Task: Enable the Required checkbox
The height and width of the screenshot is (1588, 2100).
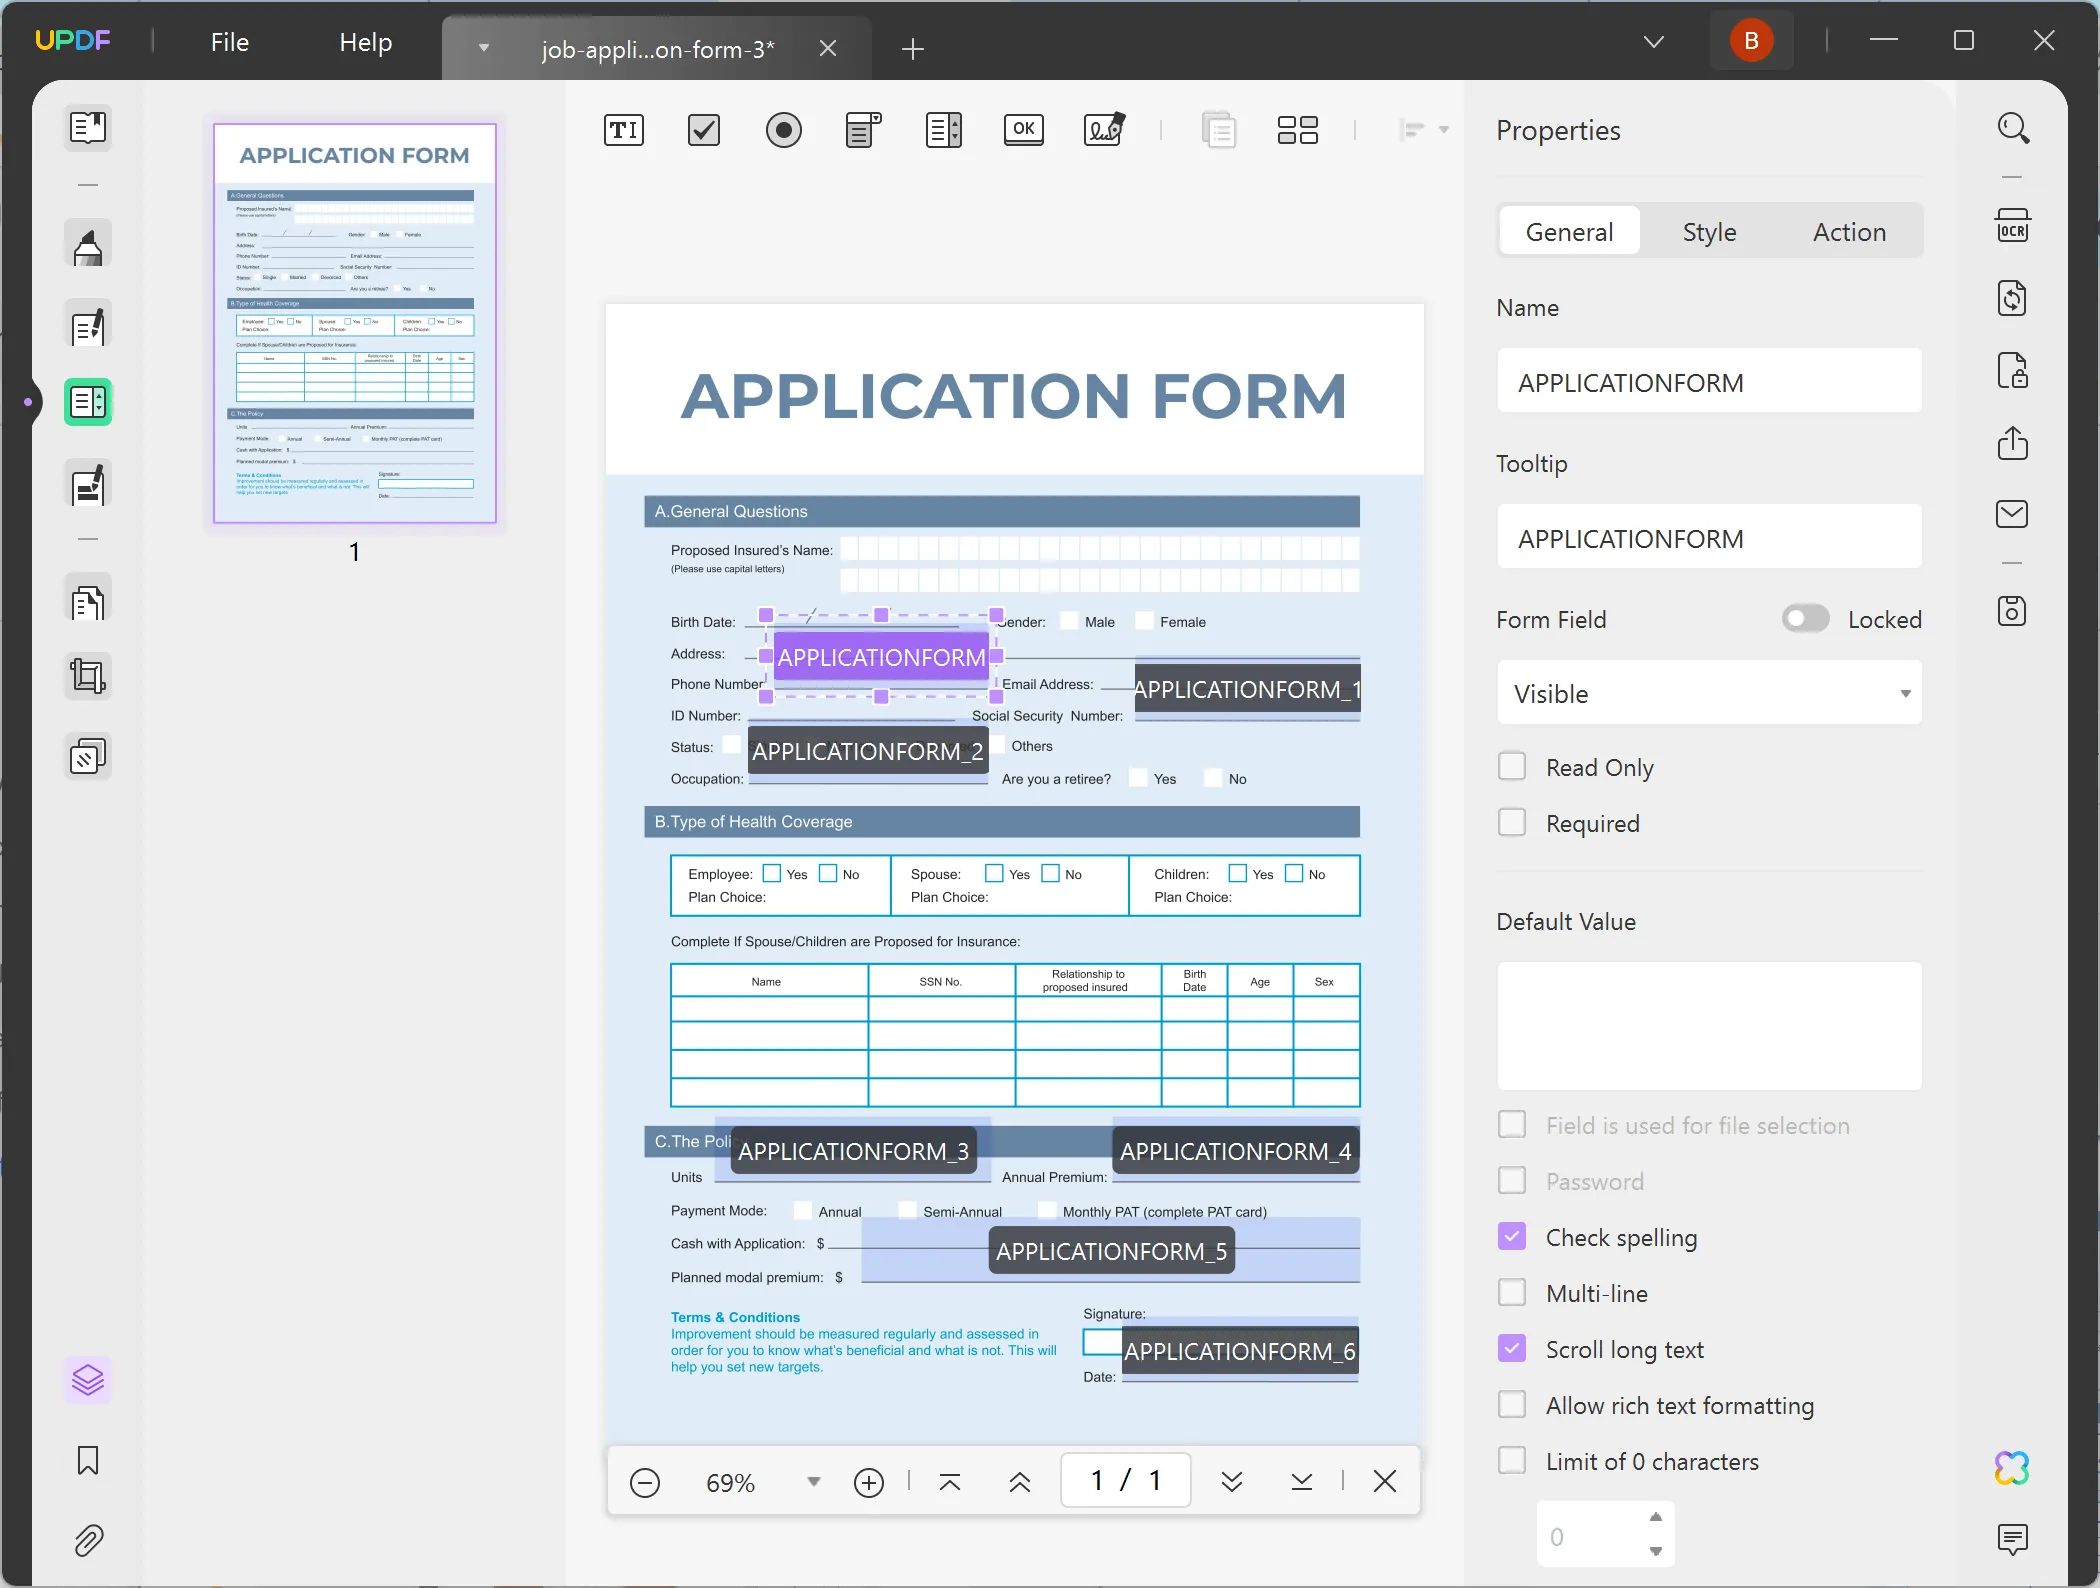Action: tap(1510, 822)
